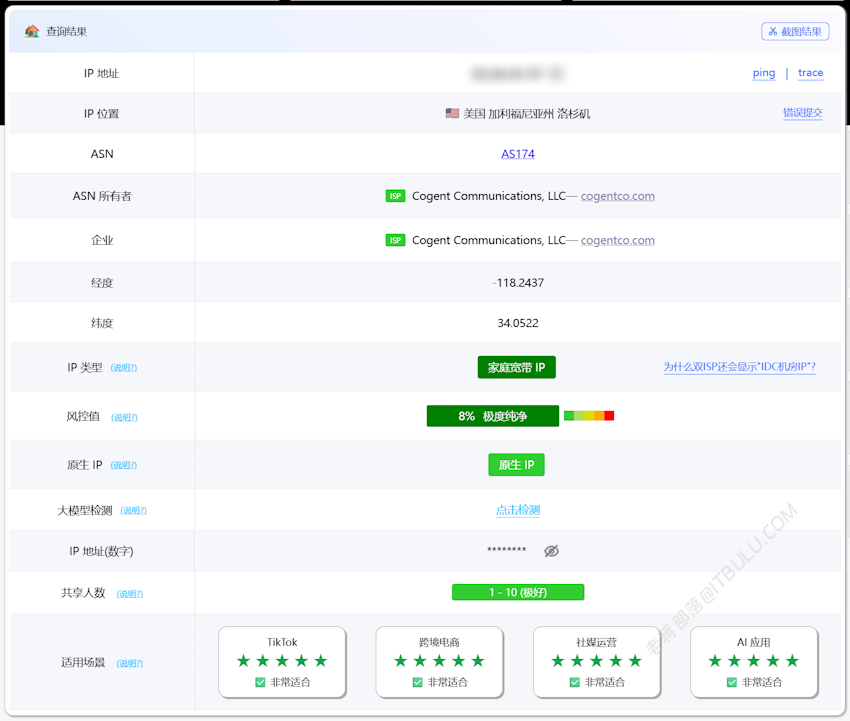
Task: Click the 非常适合 checkbox under 跨境电商
Action: [417, 682]
